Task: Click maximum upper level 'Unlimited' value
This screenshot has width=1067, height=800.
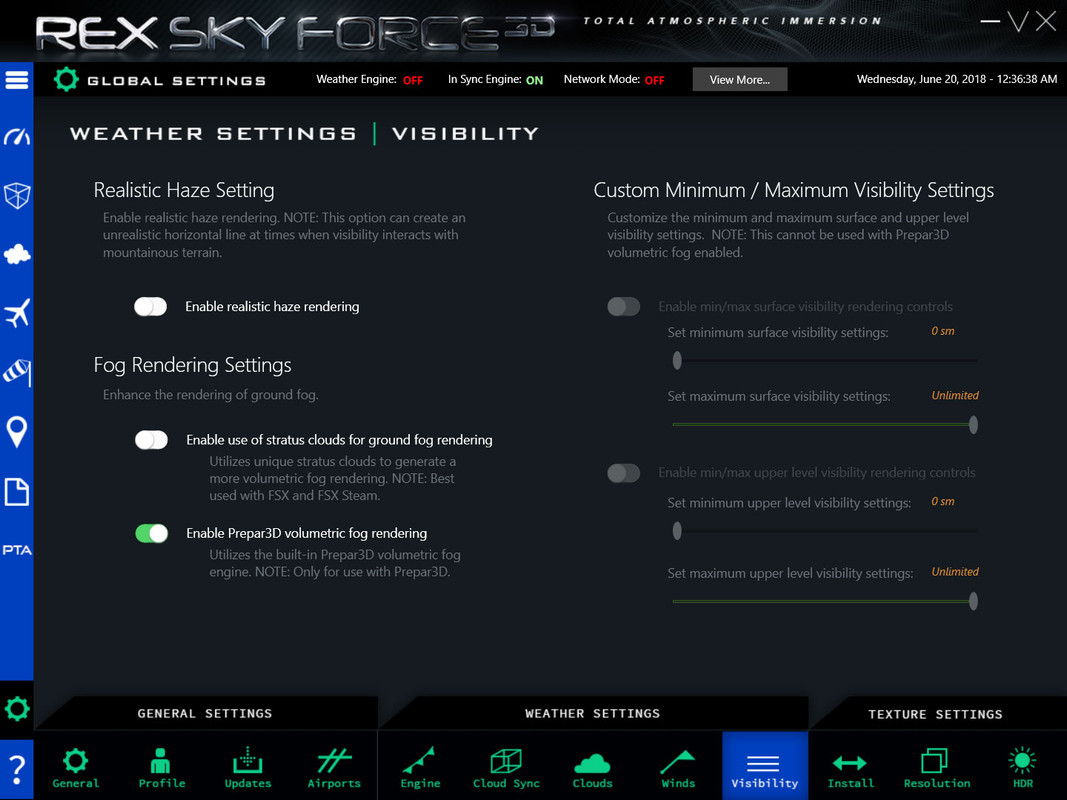Action: [955, 571]
